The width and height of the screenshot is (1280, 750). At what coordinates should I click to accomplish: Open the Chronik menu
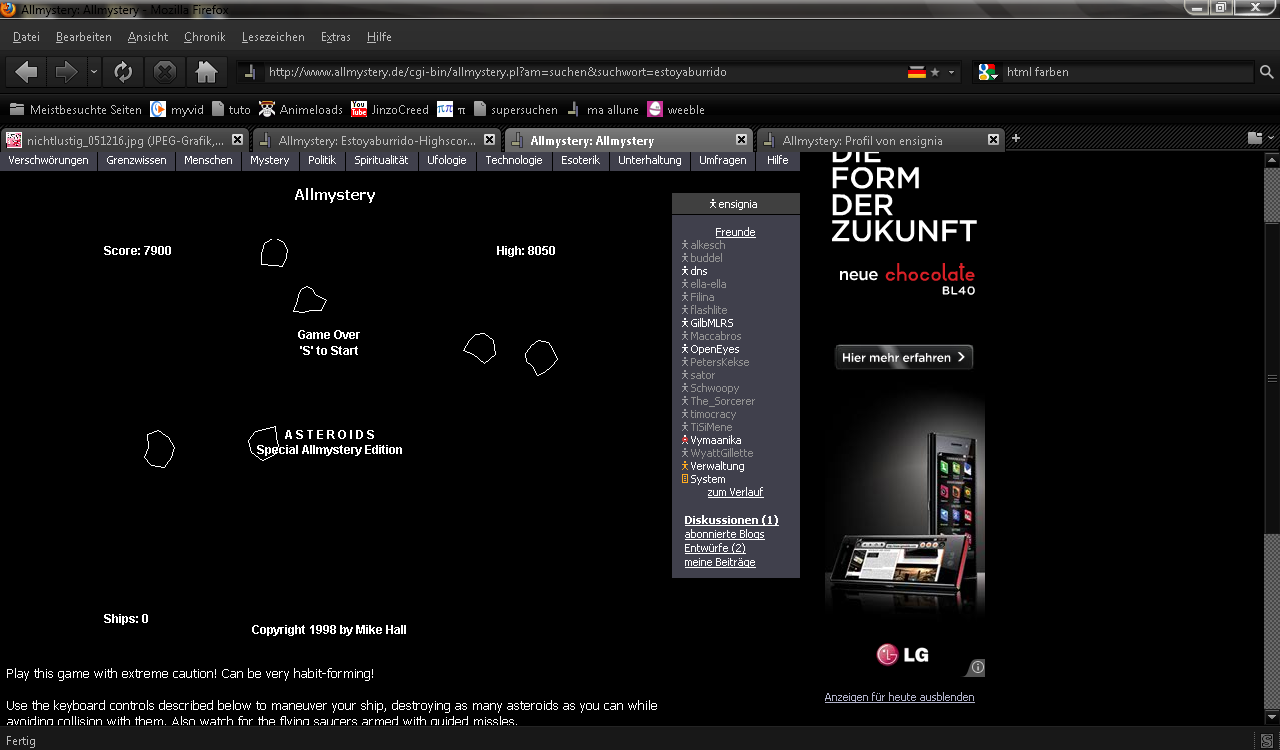tap(205, 37)
